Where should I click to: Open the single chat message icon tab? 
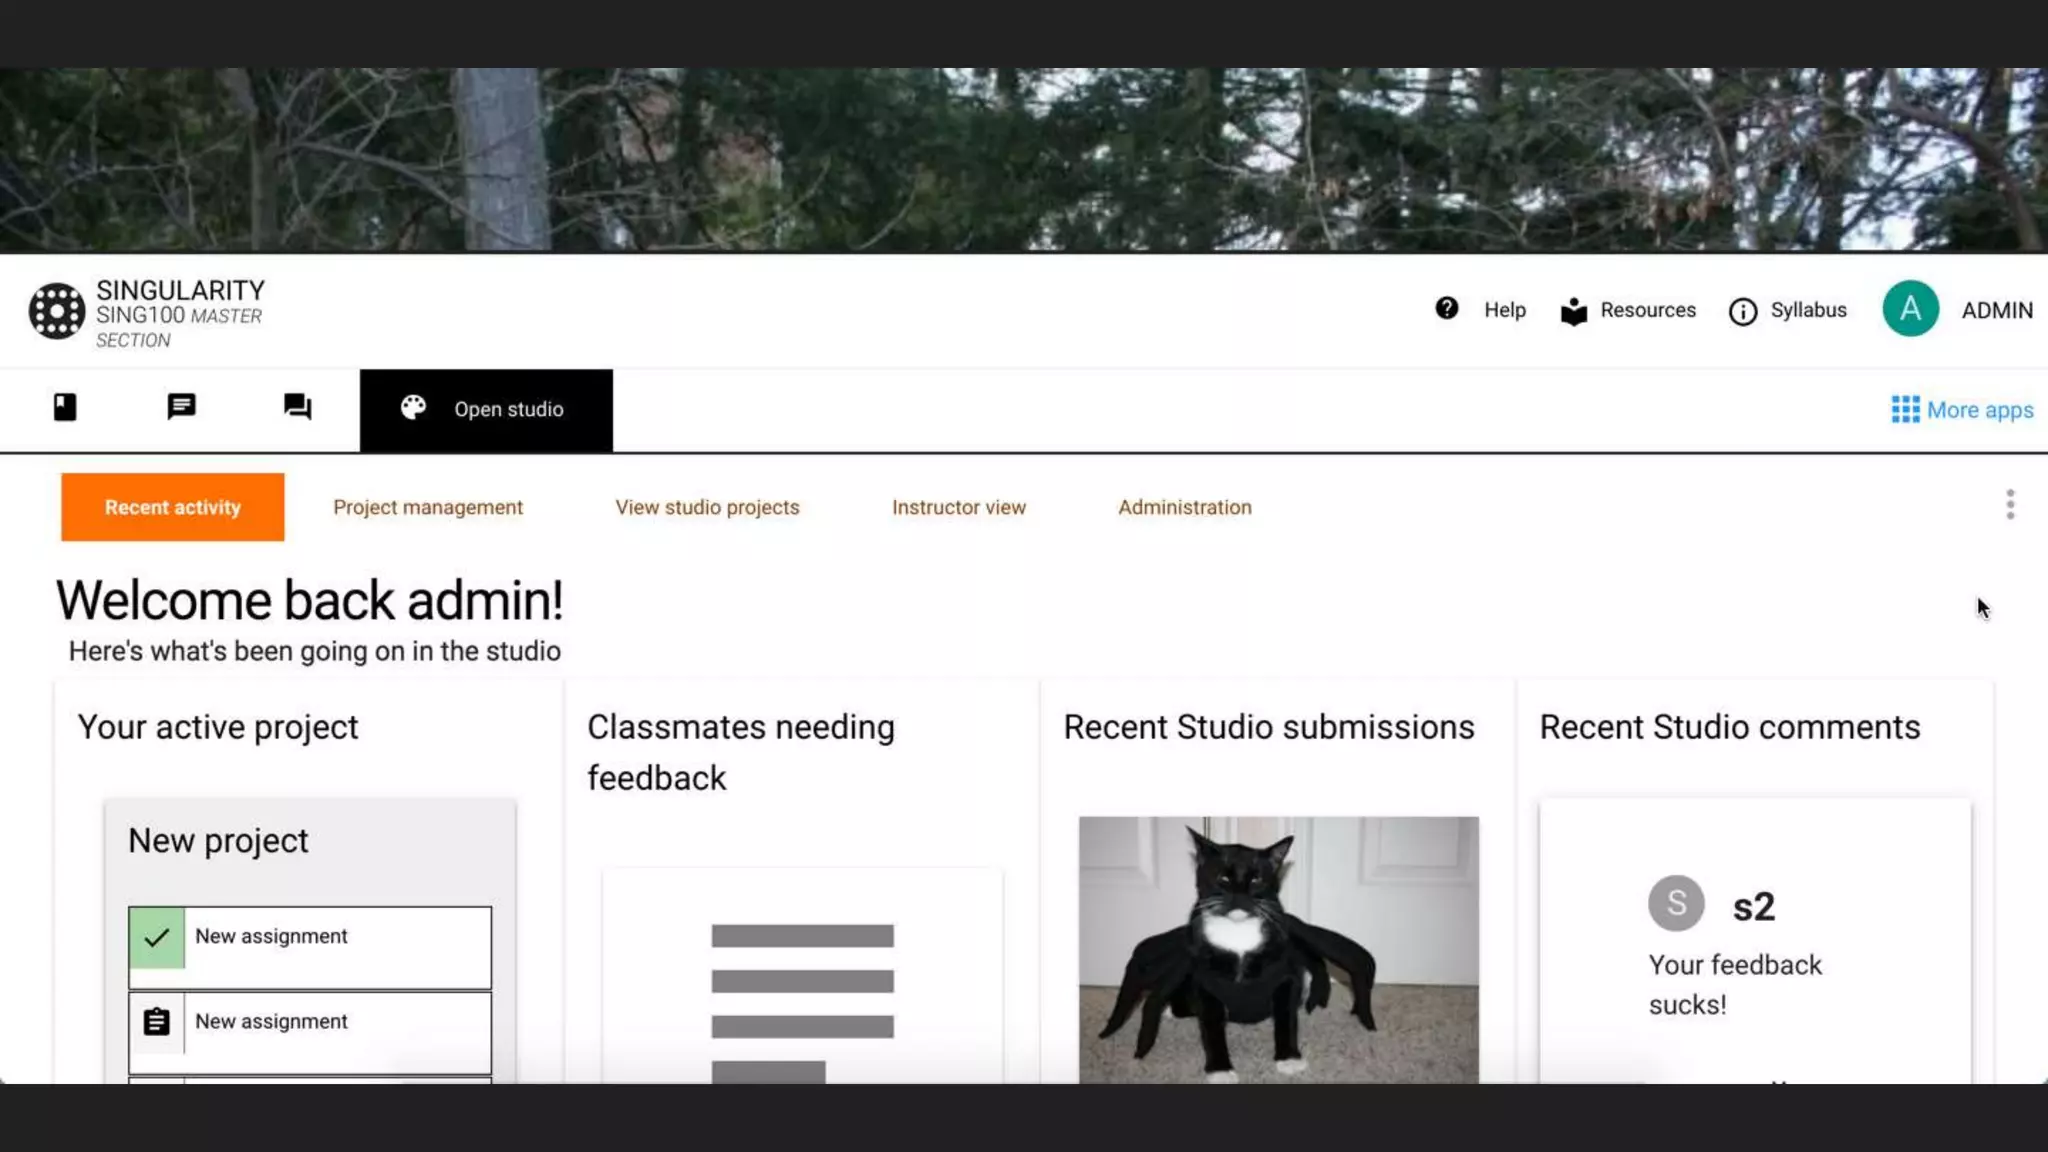click(x=181, y=407)
